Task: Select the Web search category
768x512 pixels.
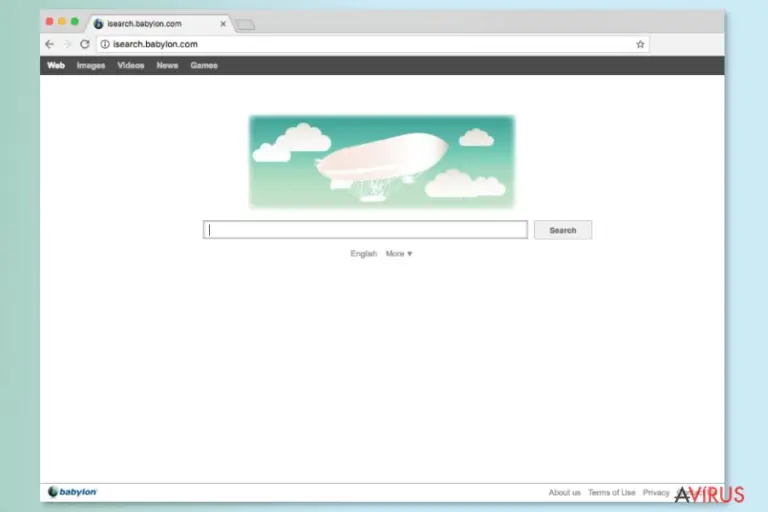Action: (x=56, y=65)
